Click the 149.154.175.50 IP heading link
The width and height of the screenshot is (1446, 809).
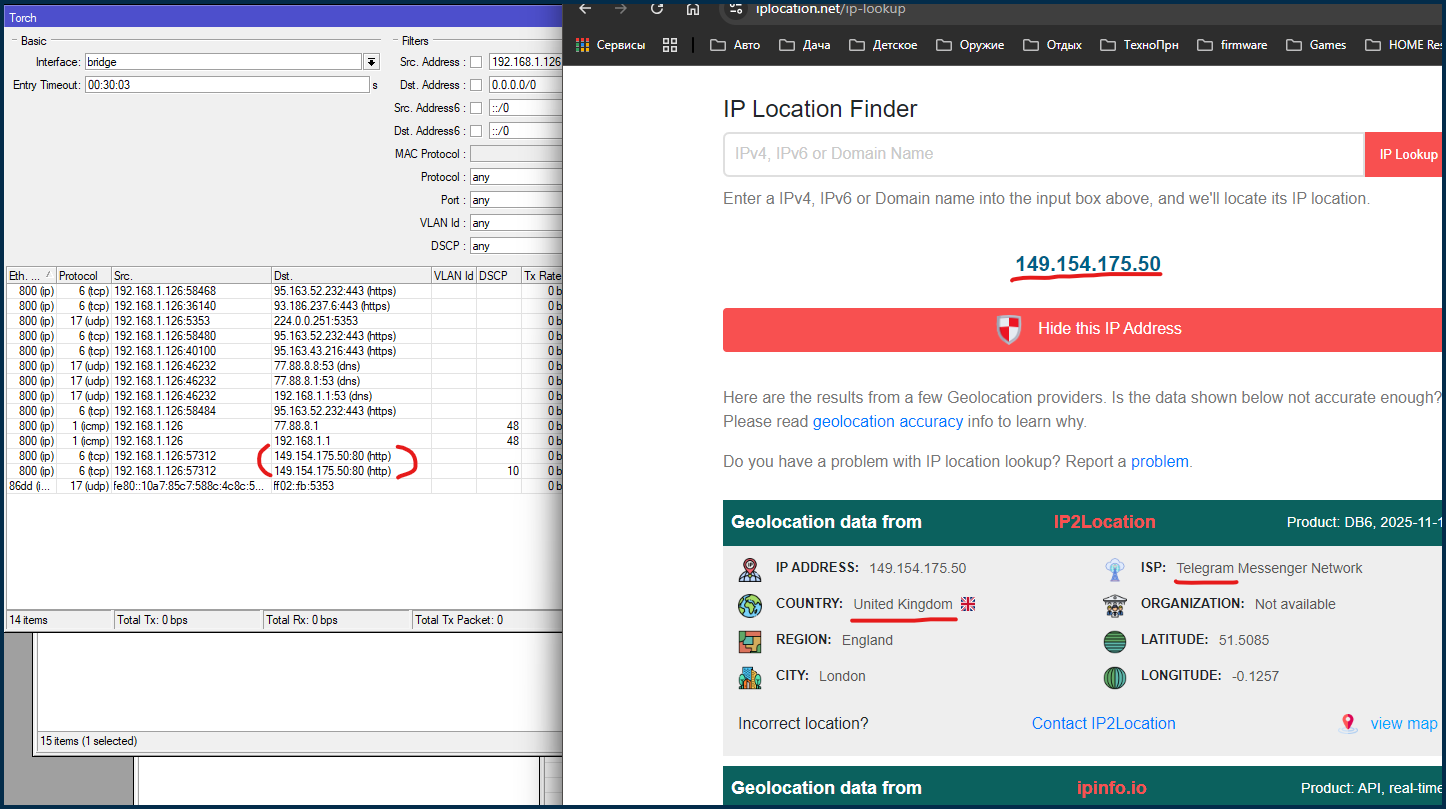pos(1088,264)
